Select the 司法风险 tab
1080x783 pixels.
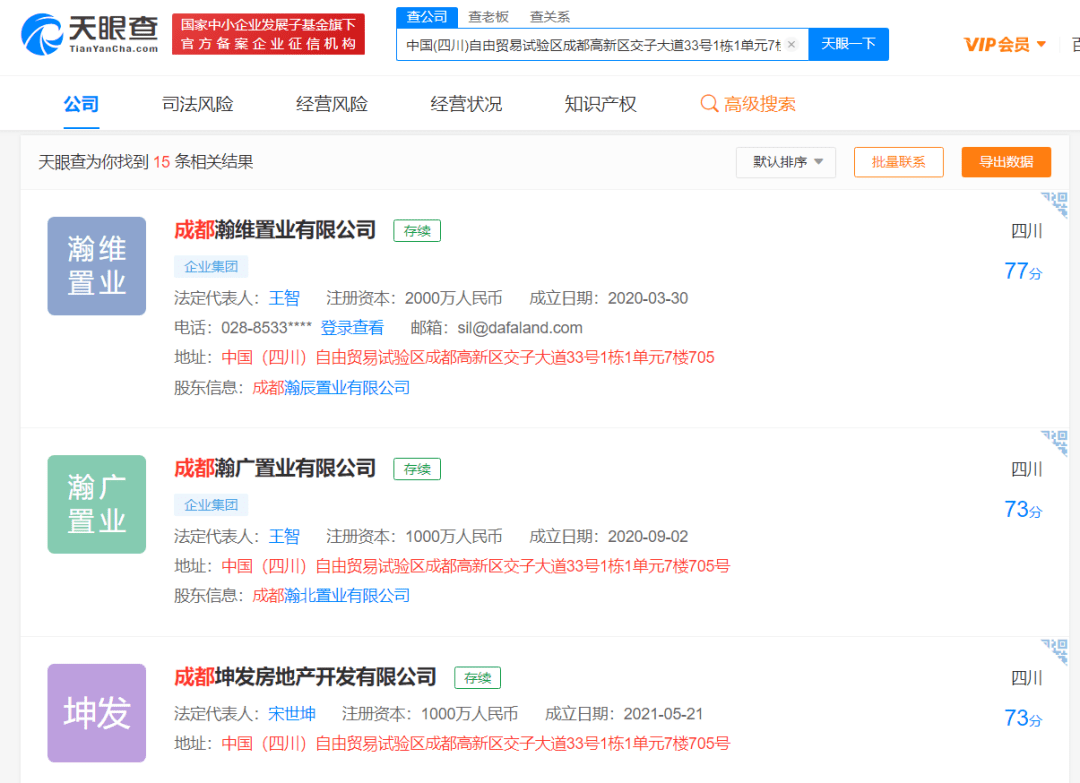click(x=198, y=104)
